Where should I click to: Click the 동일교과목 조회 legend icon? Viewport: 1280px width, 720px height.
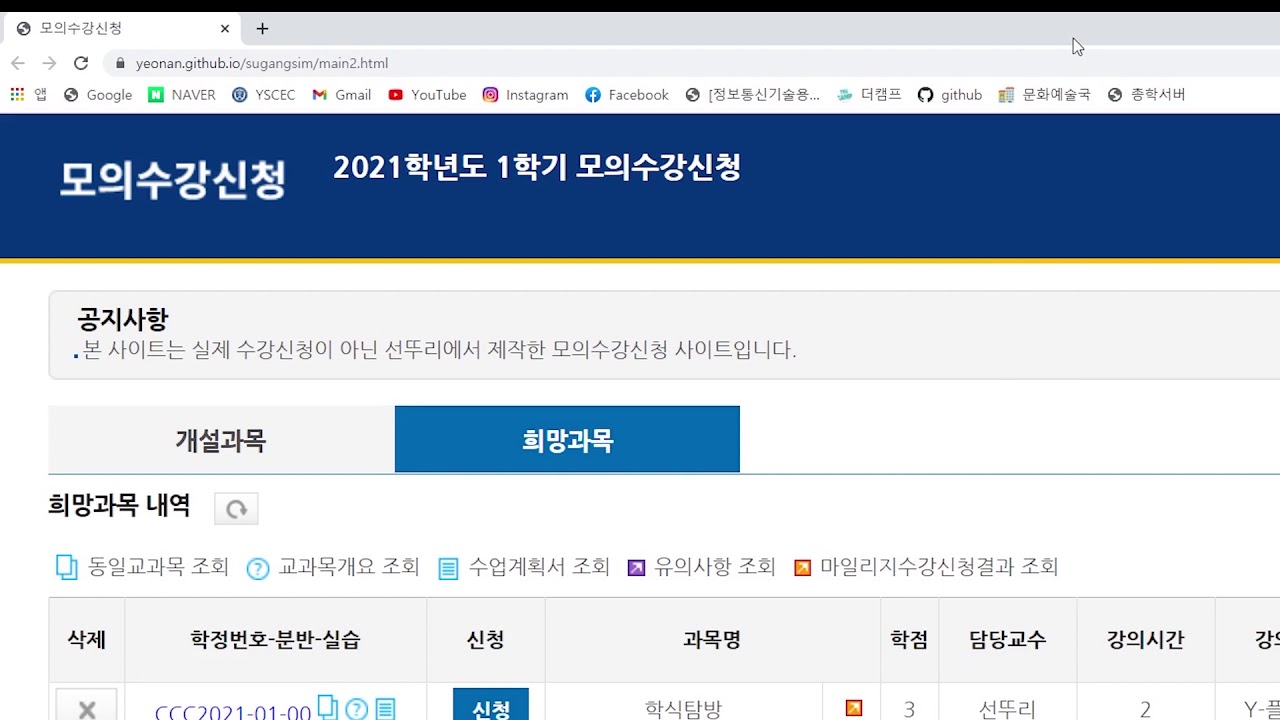(66, 567)
